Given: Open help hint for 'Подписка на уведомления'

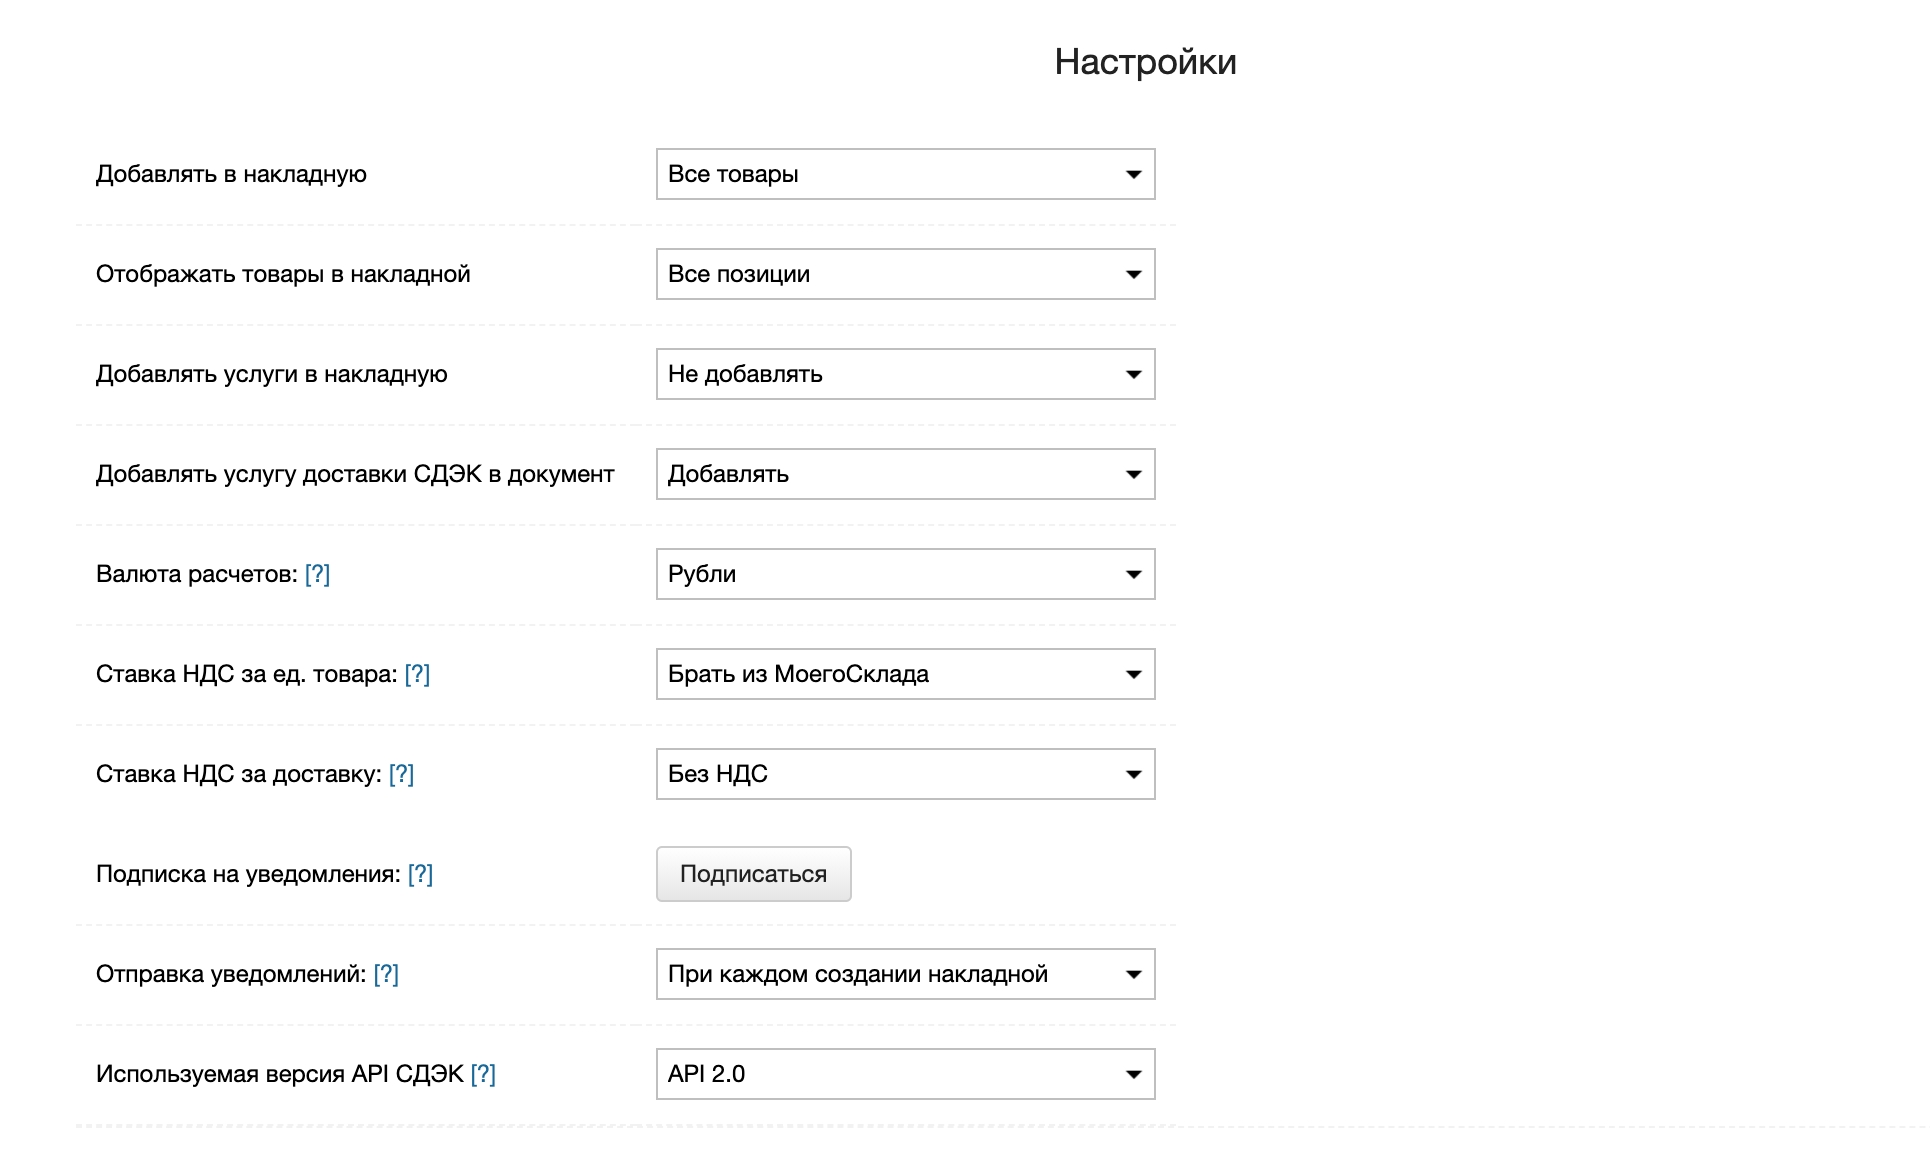Looking at the screenshot, I should pos(420,874).
